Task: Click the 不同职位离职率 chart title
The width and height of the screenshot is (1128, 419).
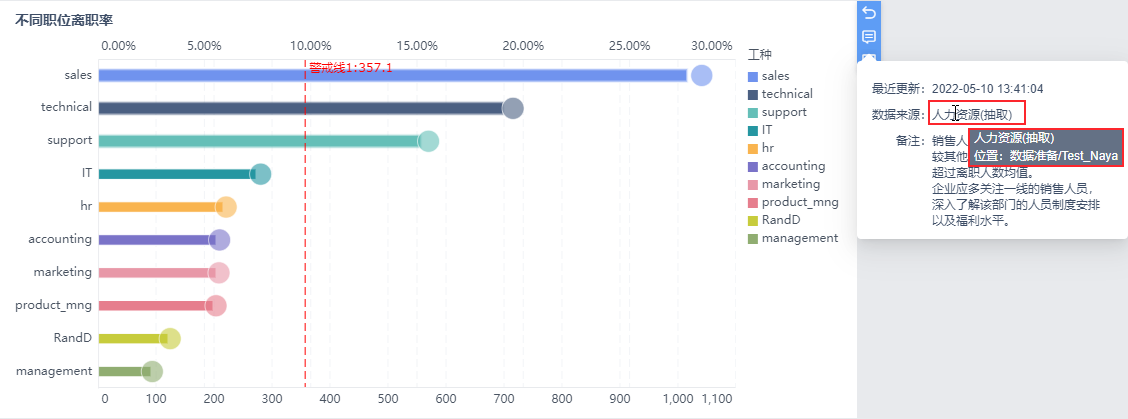Action: tap(63, 19)
